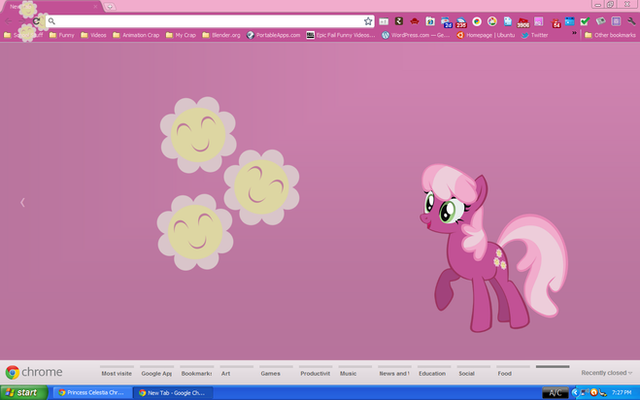Click the green checkmark extension icon

pyautogui.click(x=585, y=21)
